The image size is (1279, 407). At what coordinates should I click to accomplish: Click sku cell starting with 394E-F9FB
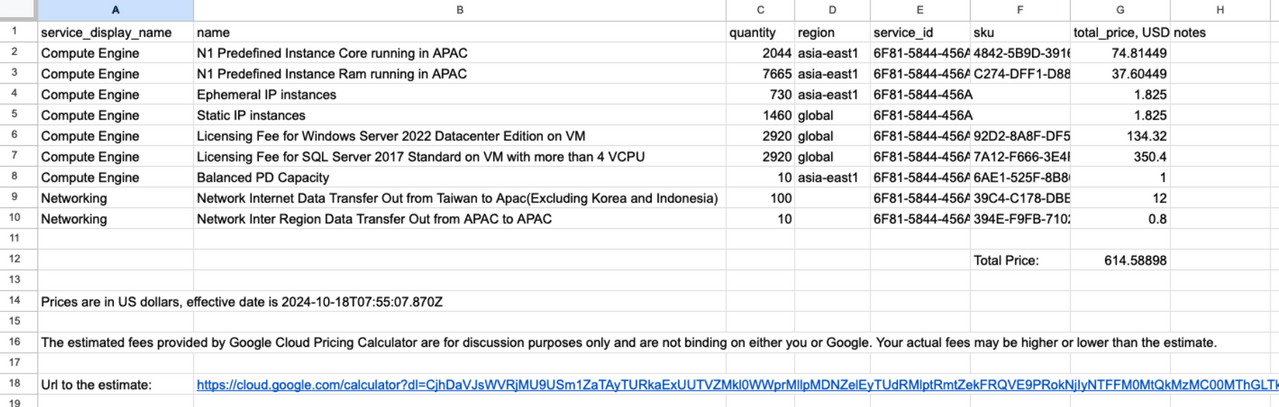coord(1020,219)
